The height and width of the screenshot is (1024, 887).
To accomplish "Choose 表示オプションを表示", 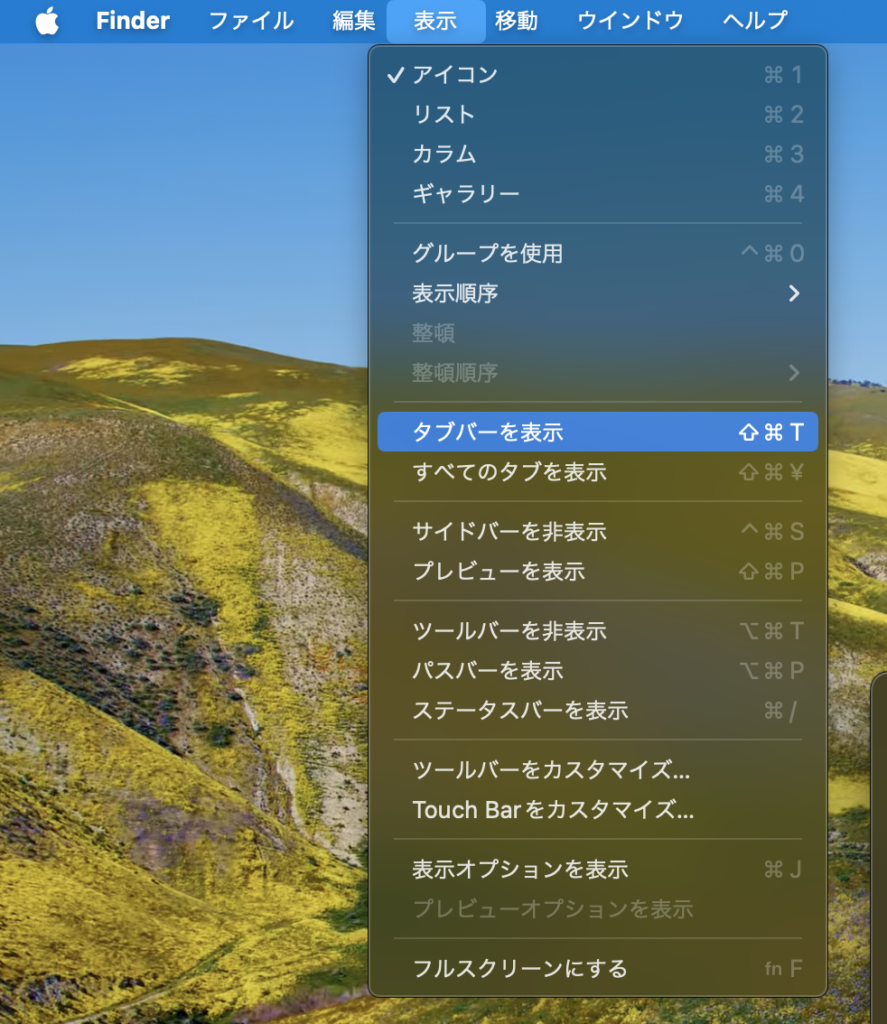I will pyautogui.click(x=598, y=869).
